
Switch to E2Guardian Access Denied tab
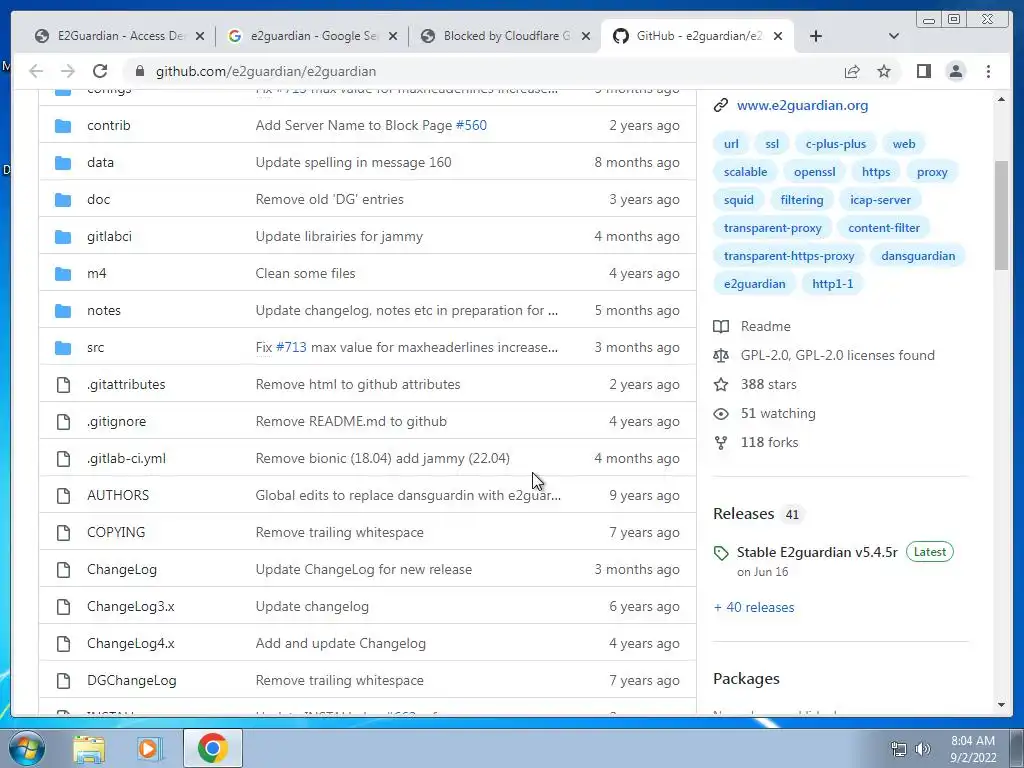tap(118, 36)
